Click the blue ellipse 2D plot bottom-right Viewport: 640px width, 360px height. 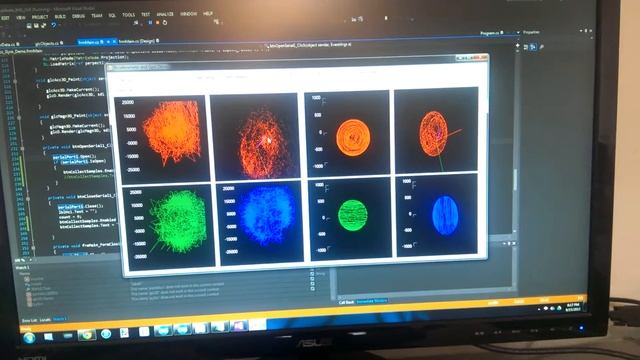(x=436, y=215)
